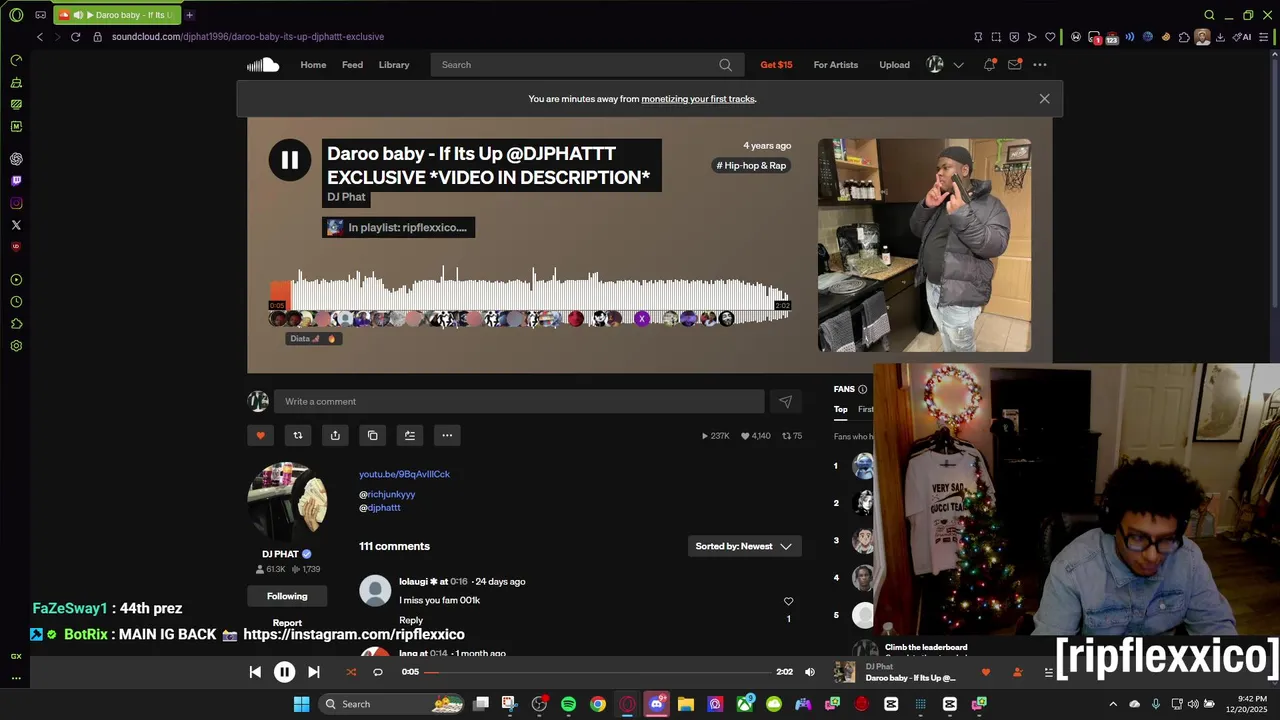
Task: Open messages envelope in SoundCloud header
Action: [1014, 65]
